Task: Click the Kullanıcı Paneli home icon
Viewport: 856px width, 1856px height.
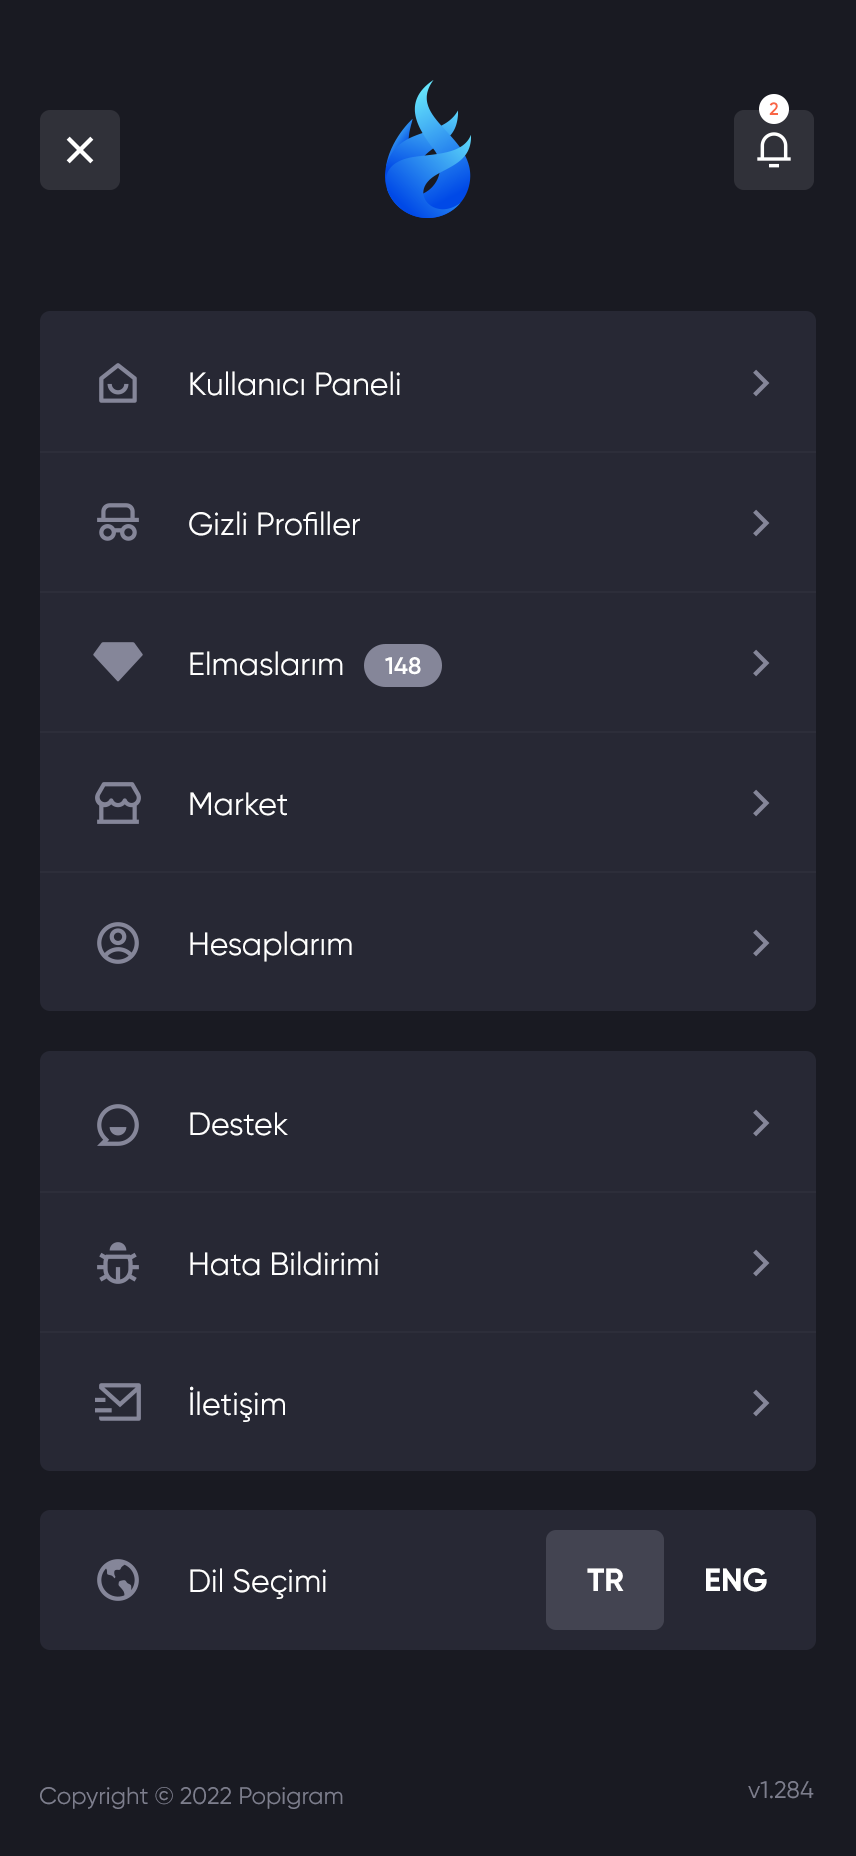Action: 118,383
